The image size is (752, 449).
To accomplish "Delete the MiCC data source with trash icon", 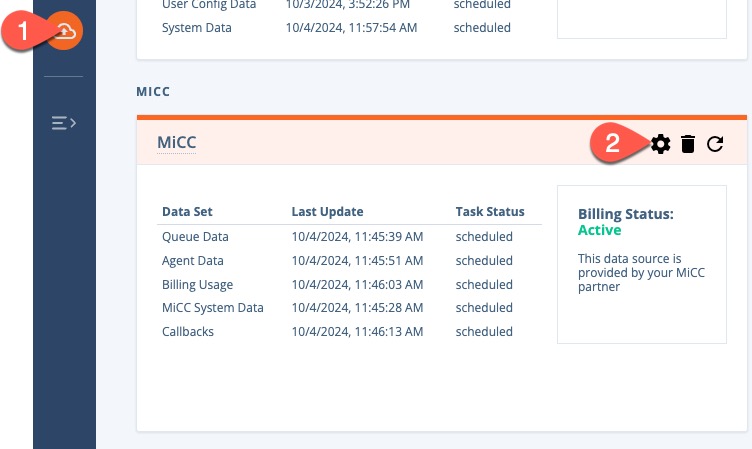I will click(688, 144).
